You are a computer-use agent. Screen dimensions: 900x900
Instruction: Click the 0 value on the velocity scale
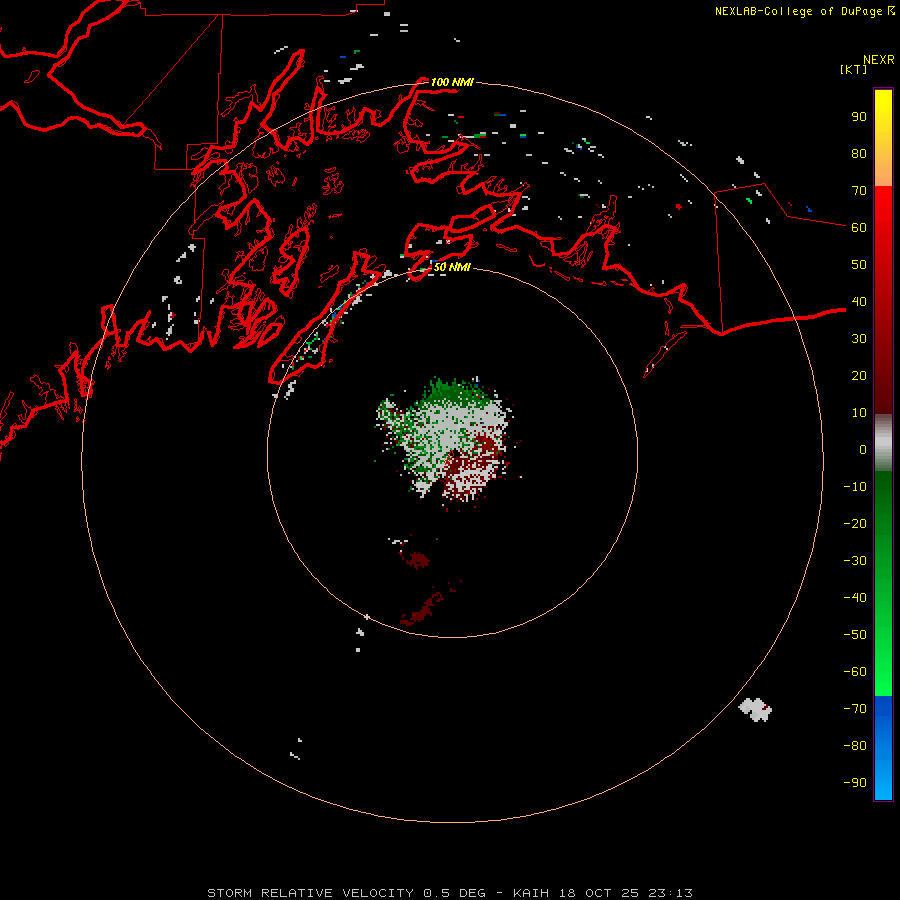click(863, 449)
